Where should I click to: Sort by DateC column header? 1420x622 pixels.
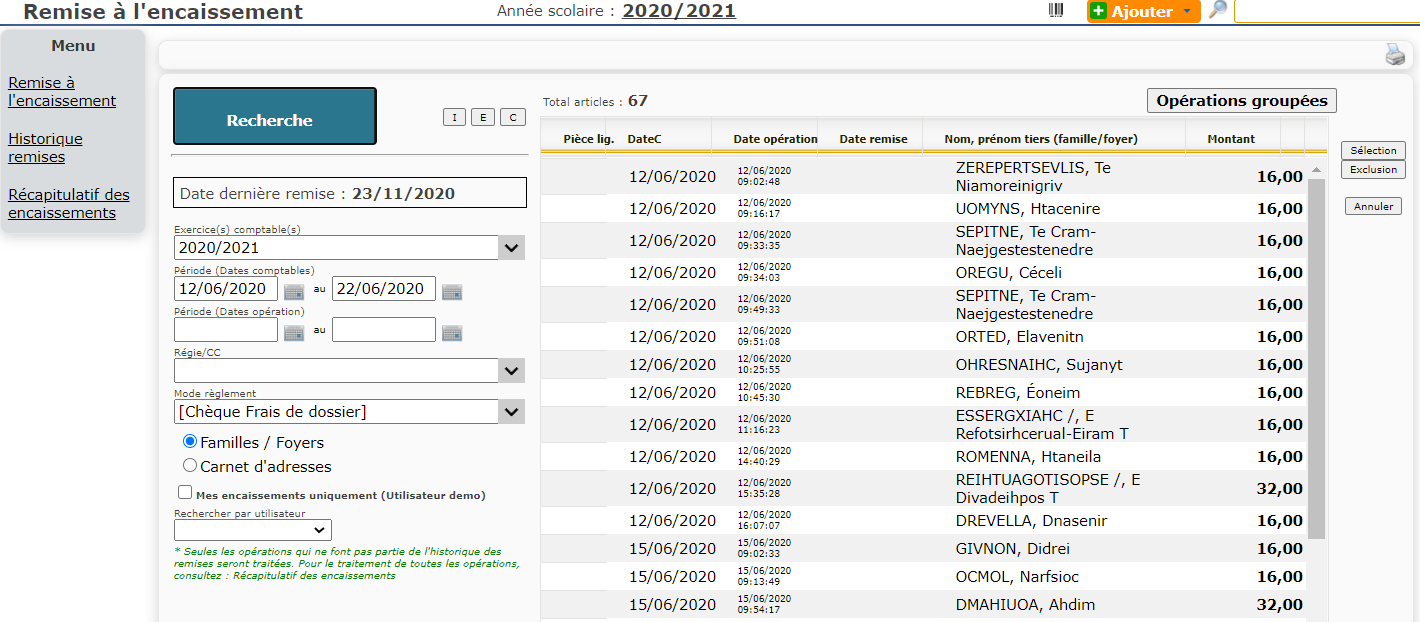644,139
